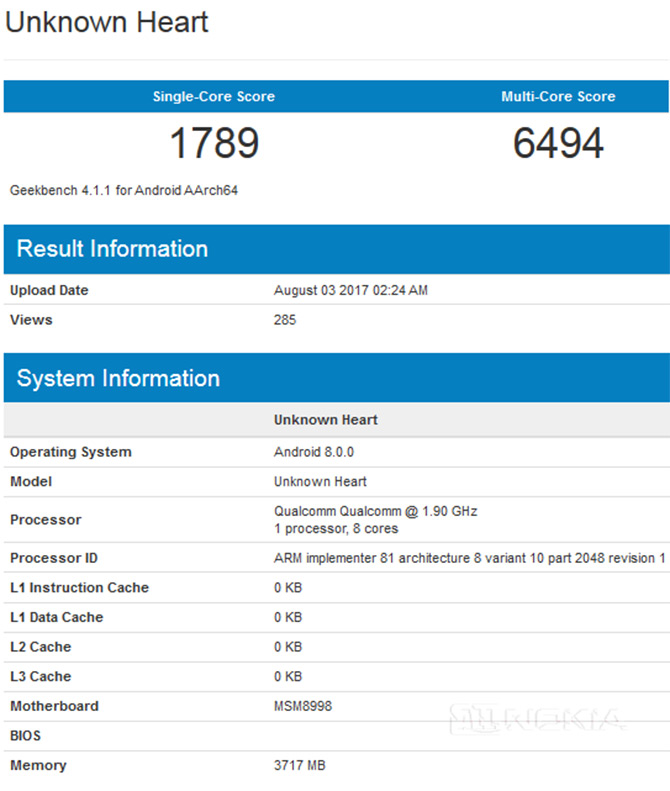Select the views count 285
Screen dimensions: 670x791
pyautogui.click(x=285, y=320)
